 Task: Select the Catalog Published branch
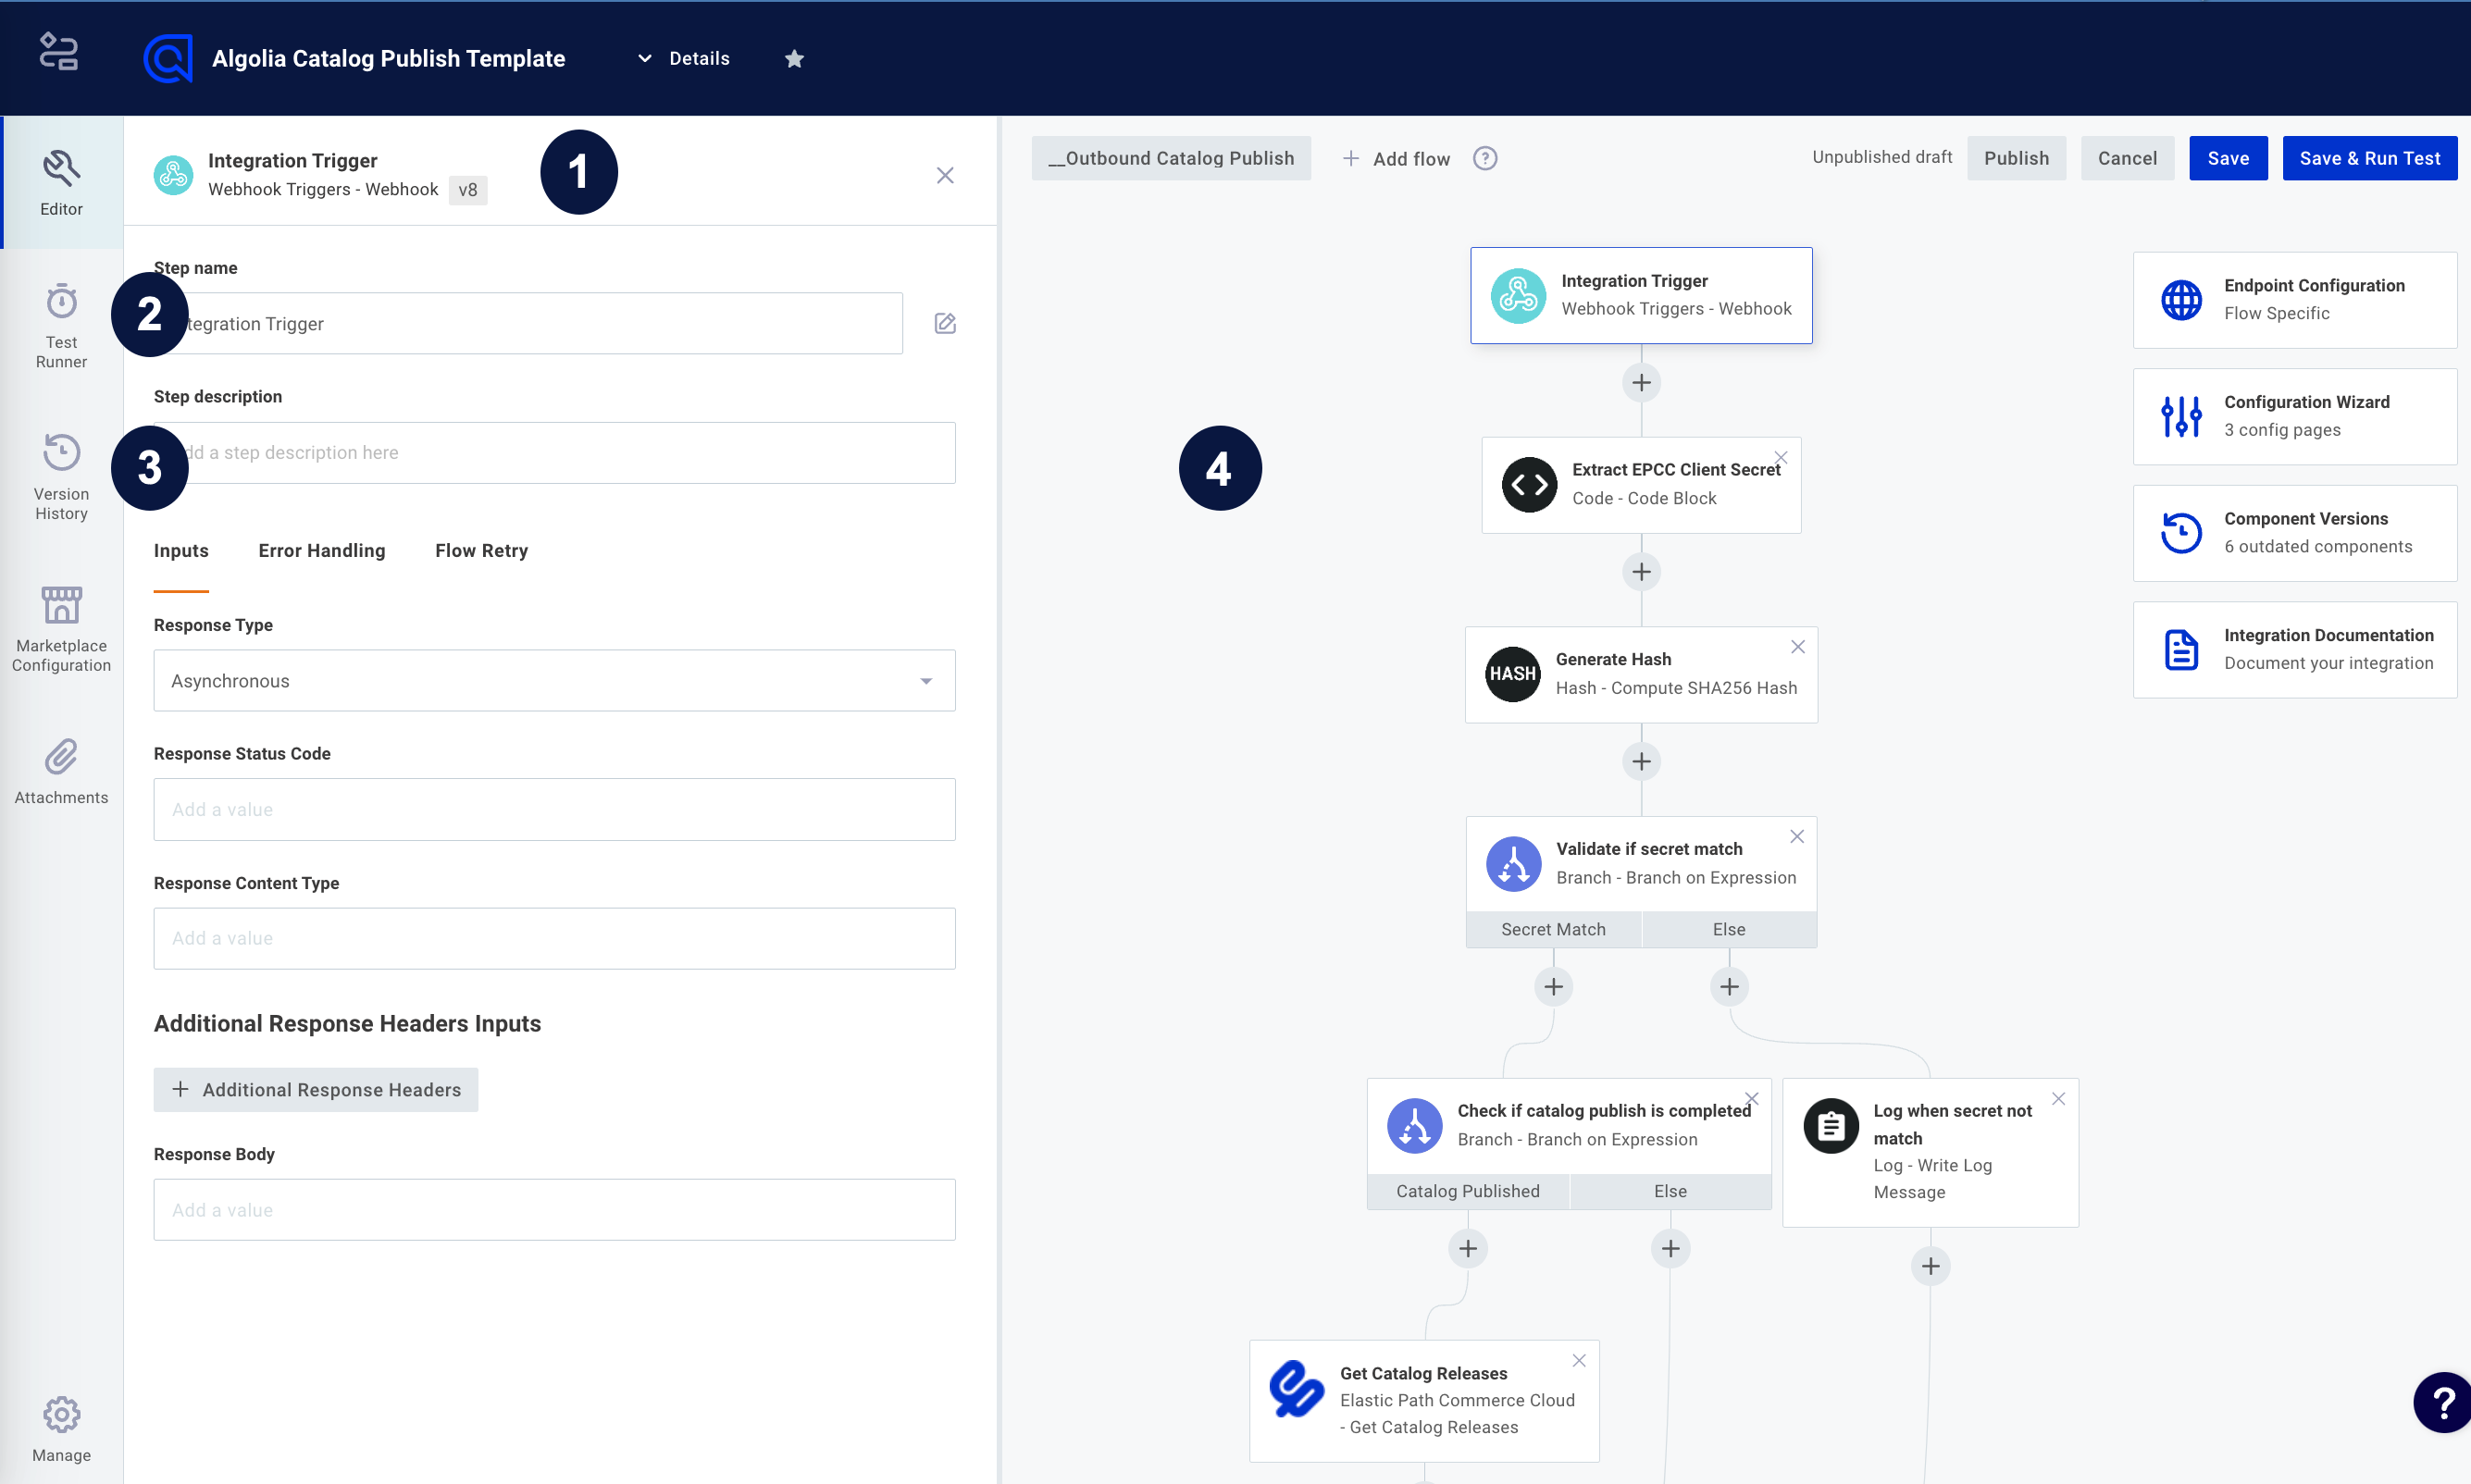click(1467, 1191)
